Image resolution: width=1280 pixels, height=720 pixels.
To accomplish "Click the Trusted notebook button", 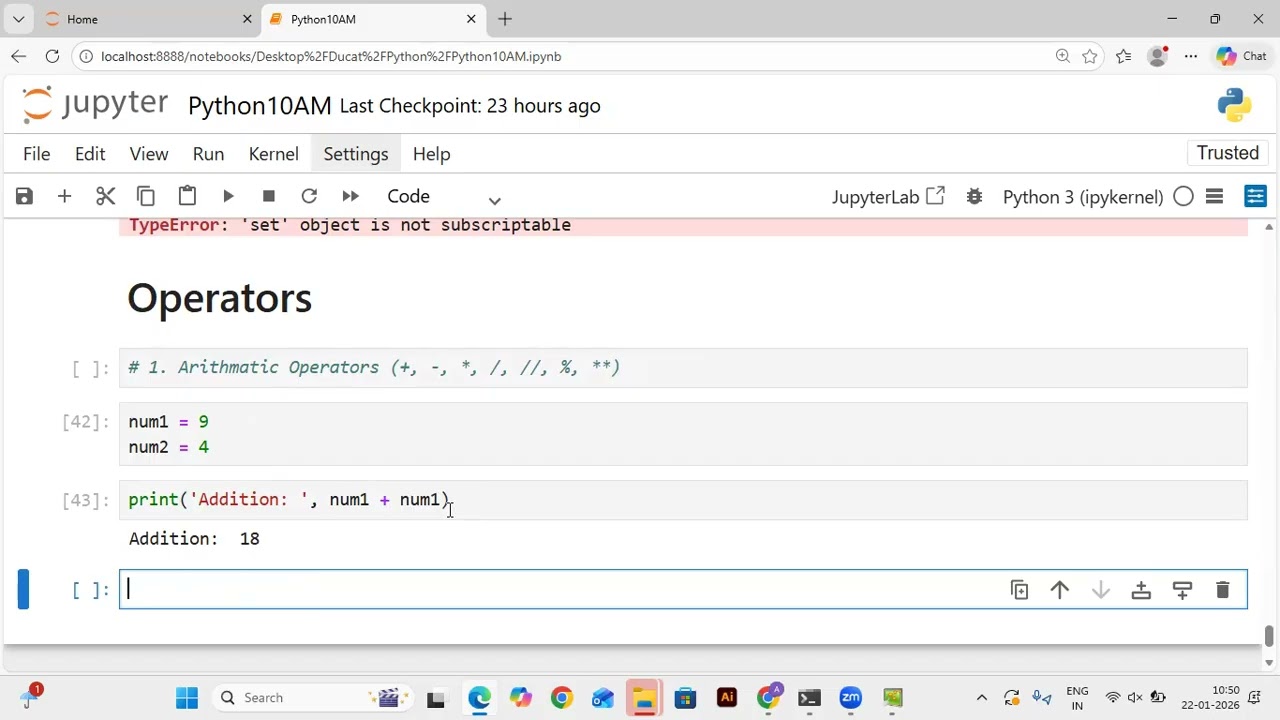I will [x=1228, y=153].
